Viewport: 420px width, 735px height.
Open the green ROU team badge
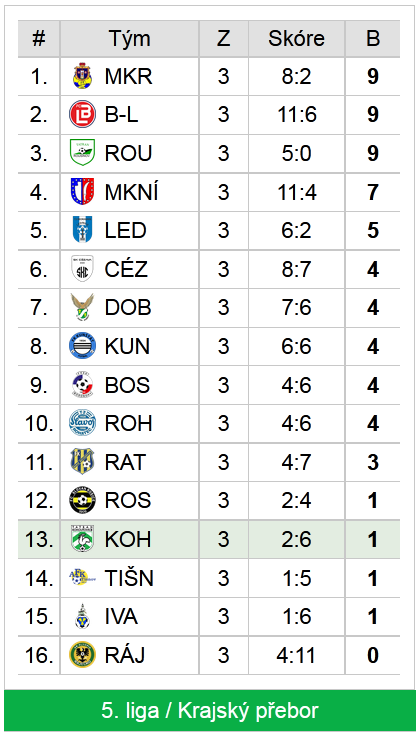coord(82,153)
